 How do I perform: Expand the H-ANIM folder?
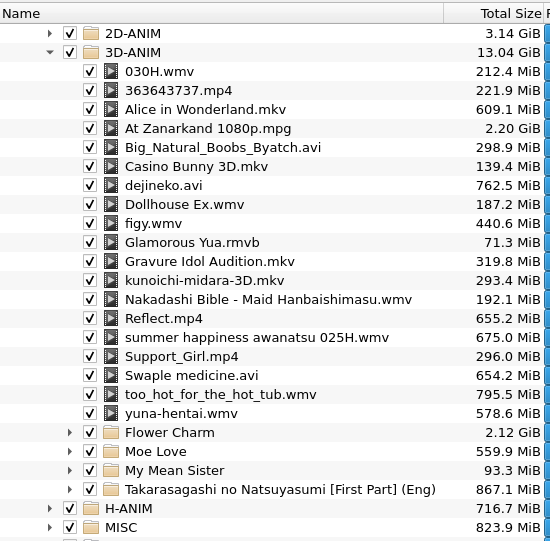tap(50, 509)
